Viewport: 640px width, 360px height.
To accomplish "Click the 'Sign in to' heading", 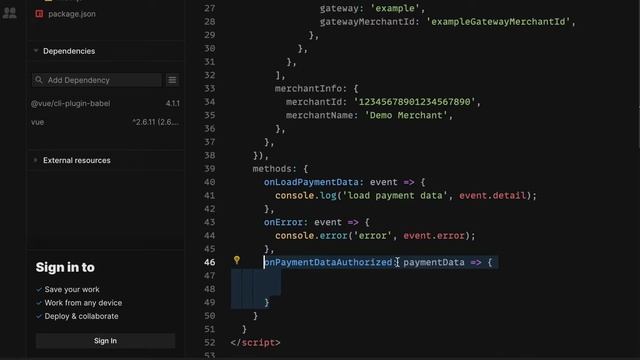I will [x=65, y=267].
